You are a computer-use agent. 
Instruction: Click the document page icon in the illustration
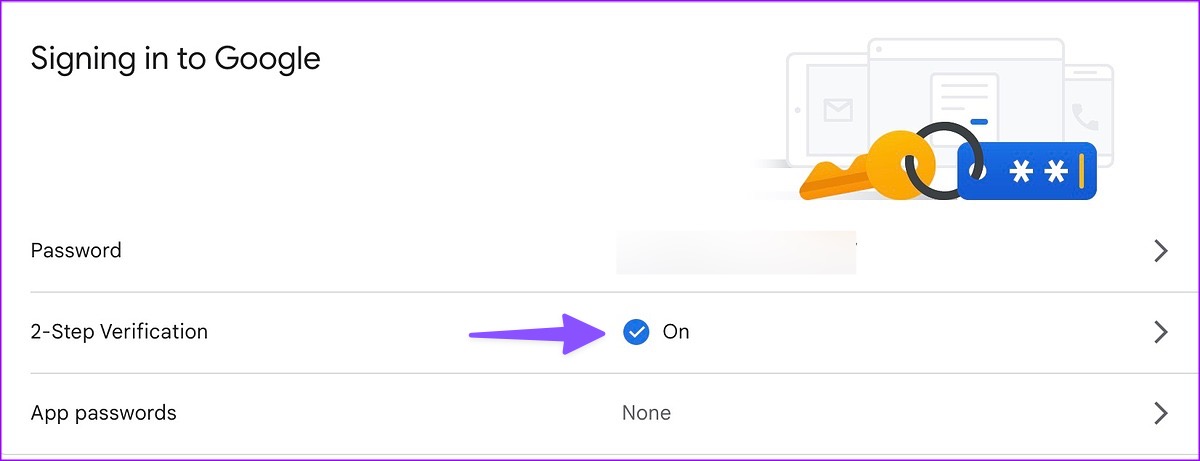pos(965,110)
